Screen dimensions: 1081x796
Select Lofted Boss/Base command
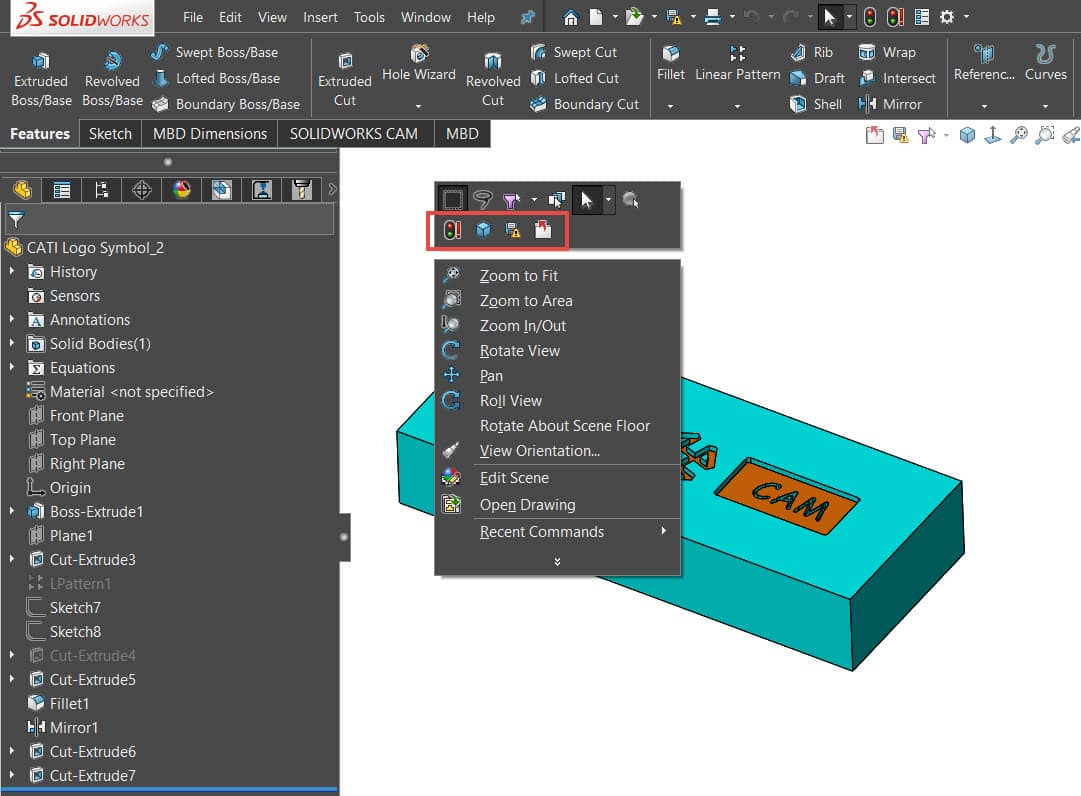(216, 79)
